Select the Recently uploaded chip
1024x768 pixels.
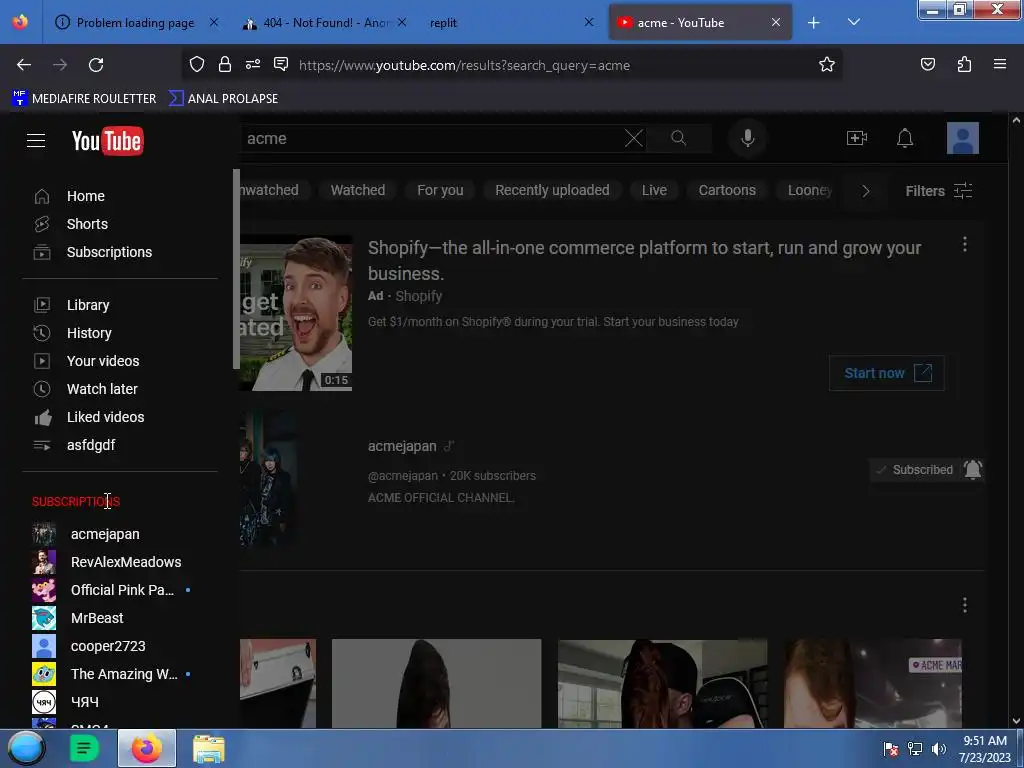(x=552, y=190)
